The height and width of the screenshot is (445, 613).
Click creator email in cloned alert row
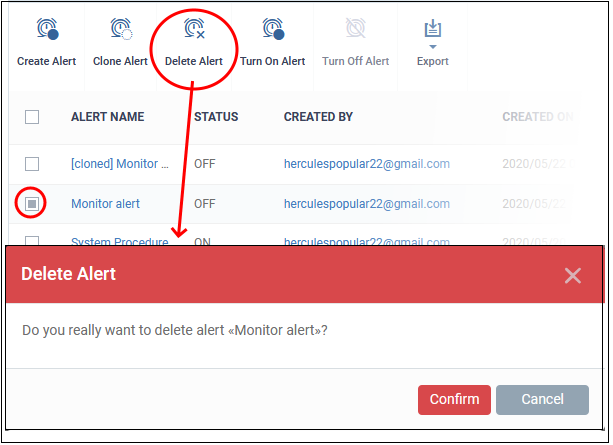point(366,164)
